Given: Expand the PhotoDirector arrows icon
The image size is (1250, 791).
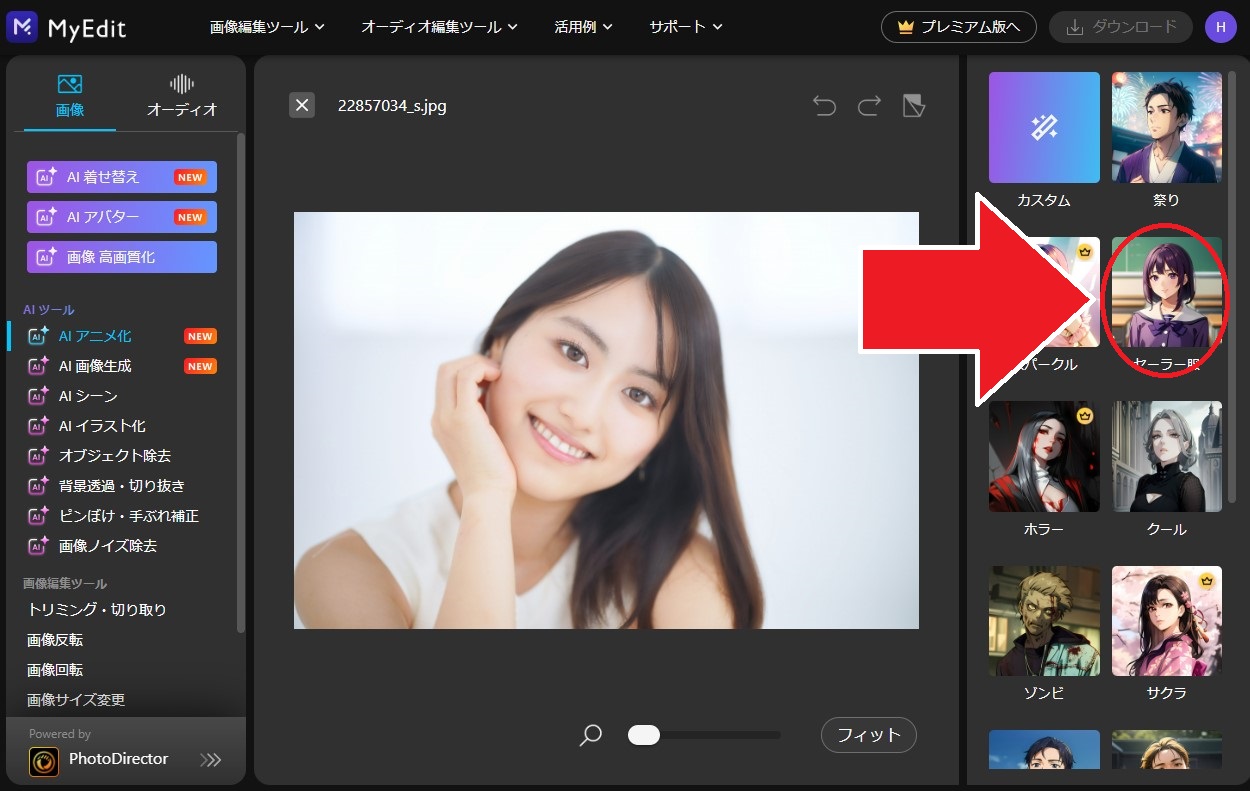Looking at the screenshot, I should (210, 759).
